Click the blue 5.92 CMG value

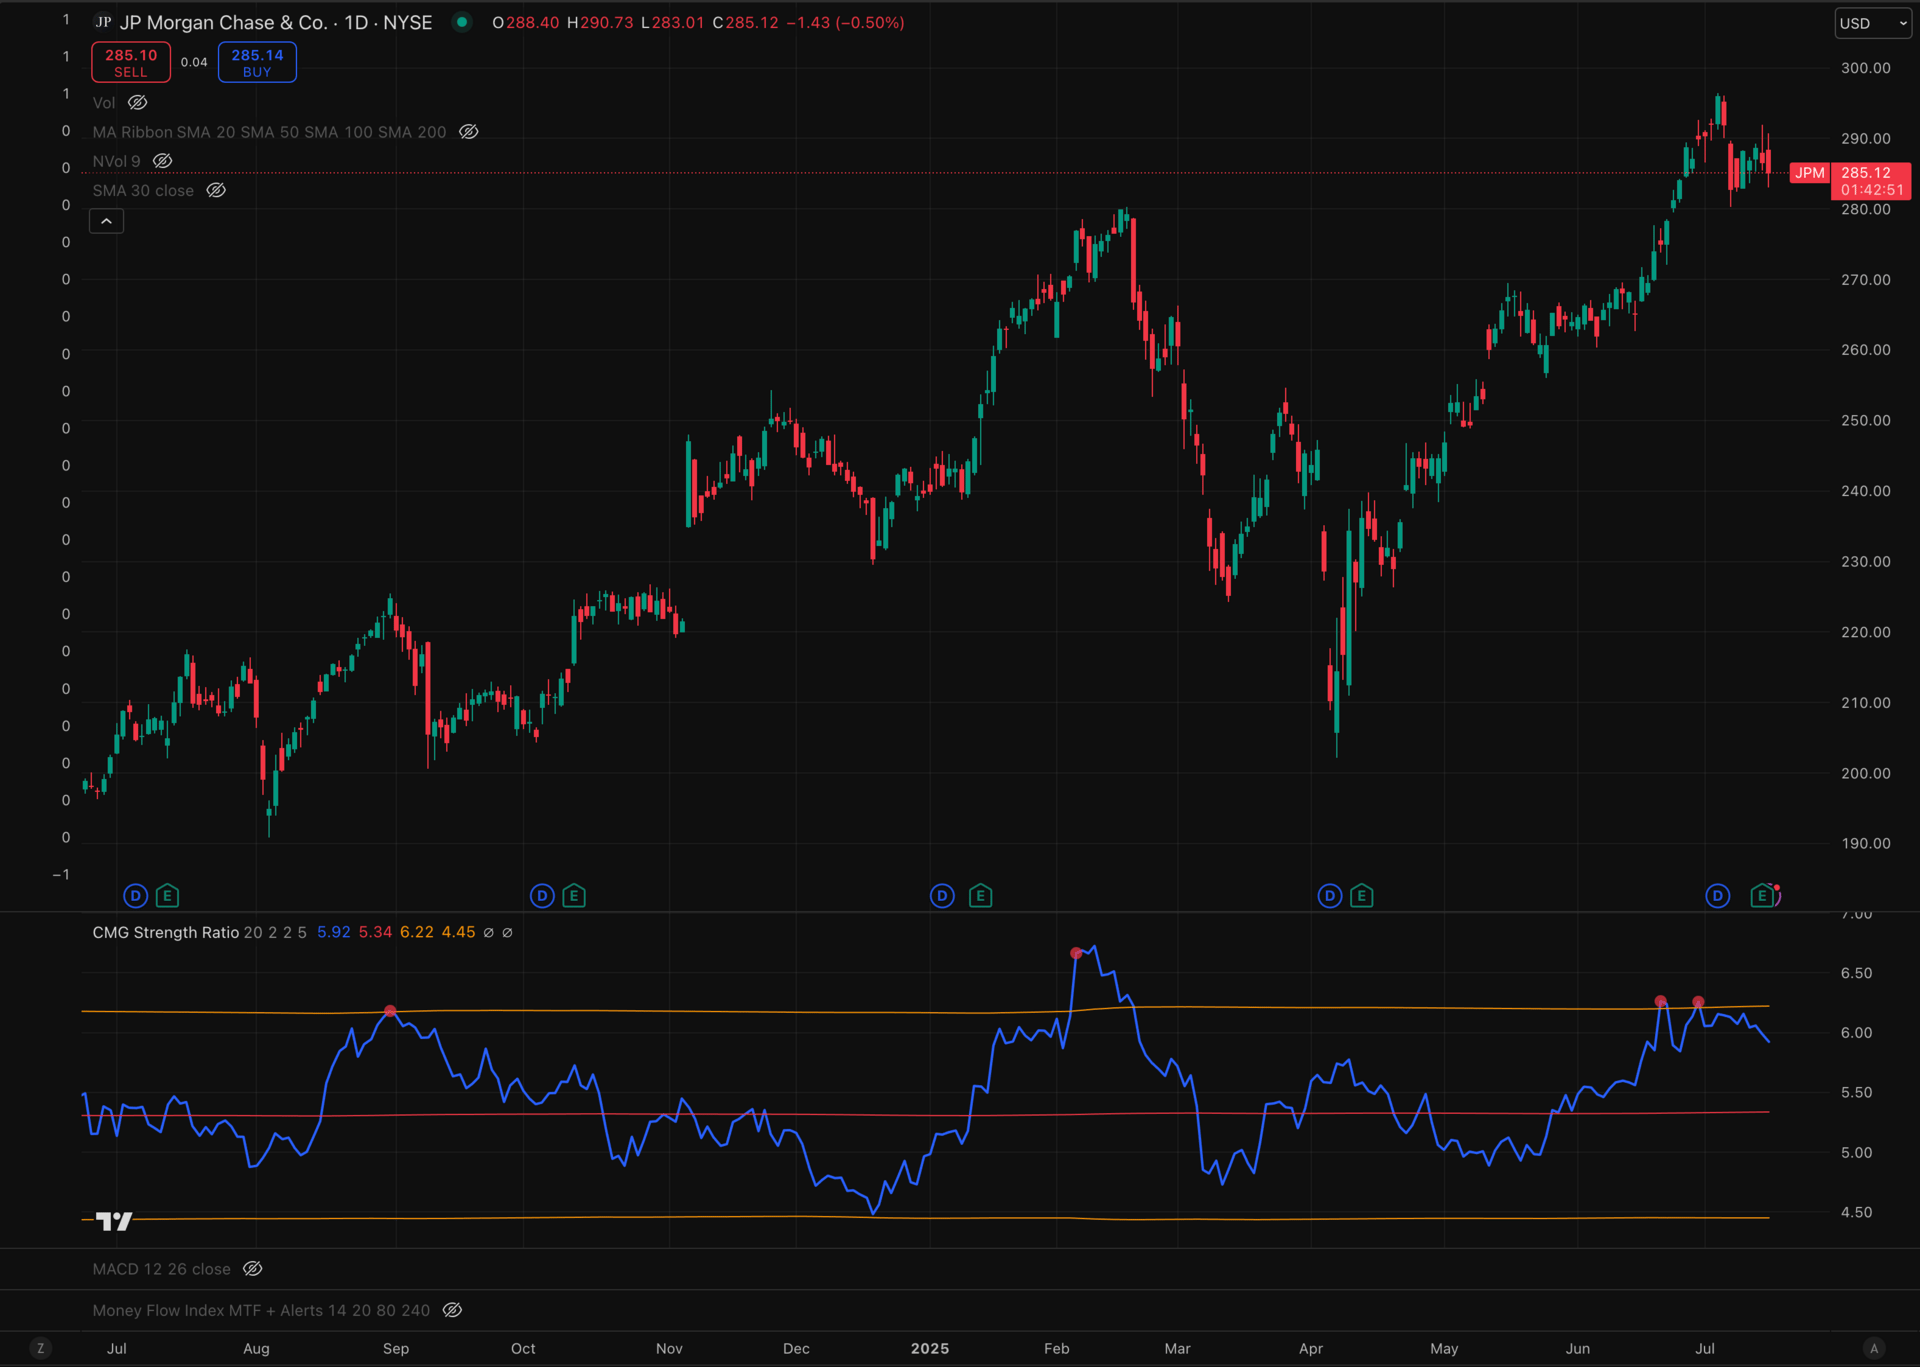pos(334,933)
